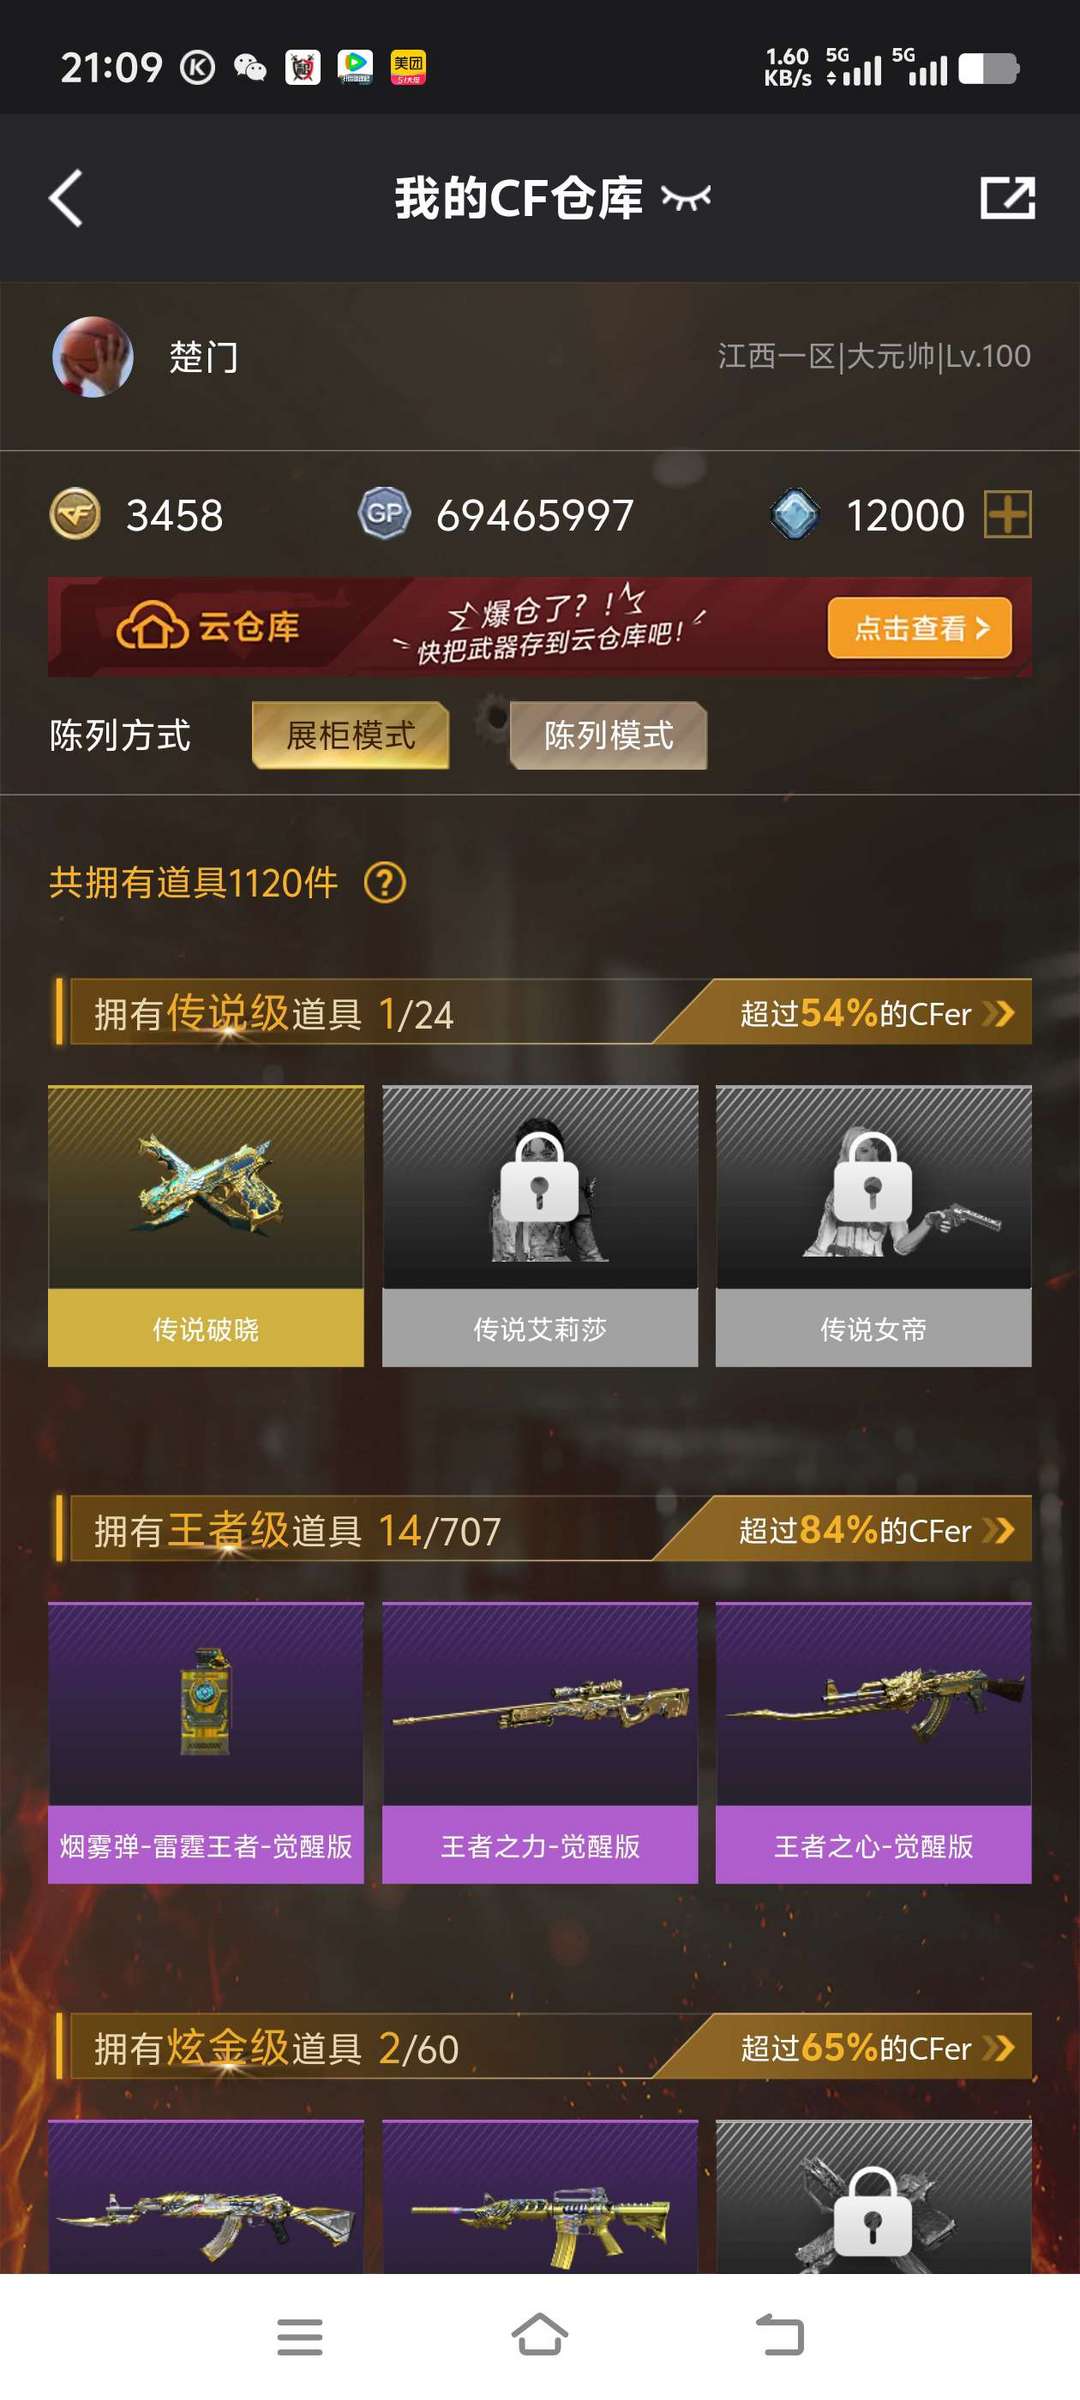Open the share/export icon
The image size is (1080, 2400).
coord(1007,197)
